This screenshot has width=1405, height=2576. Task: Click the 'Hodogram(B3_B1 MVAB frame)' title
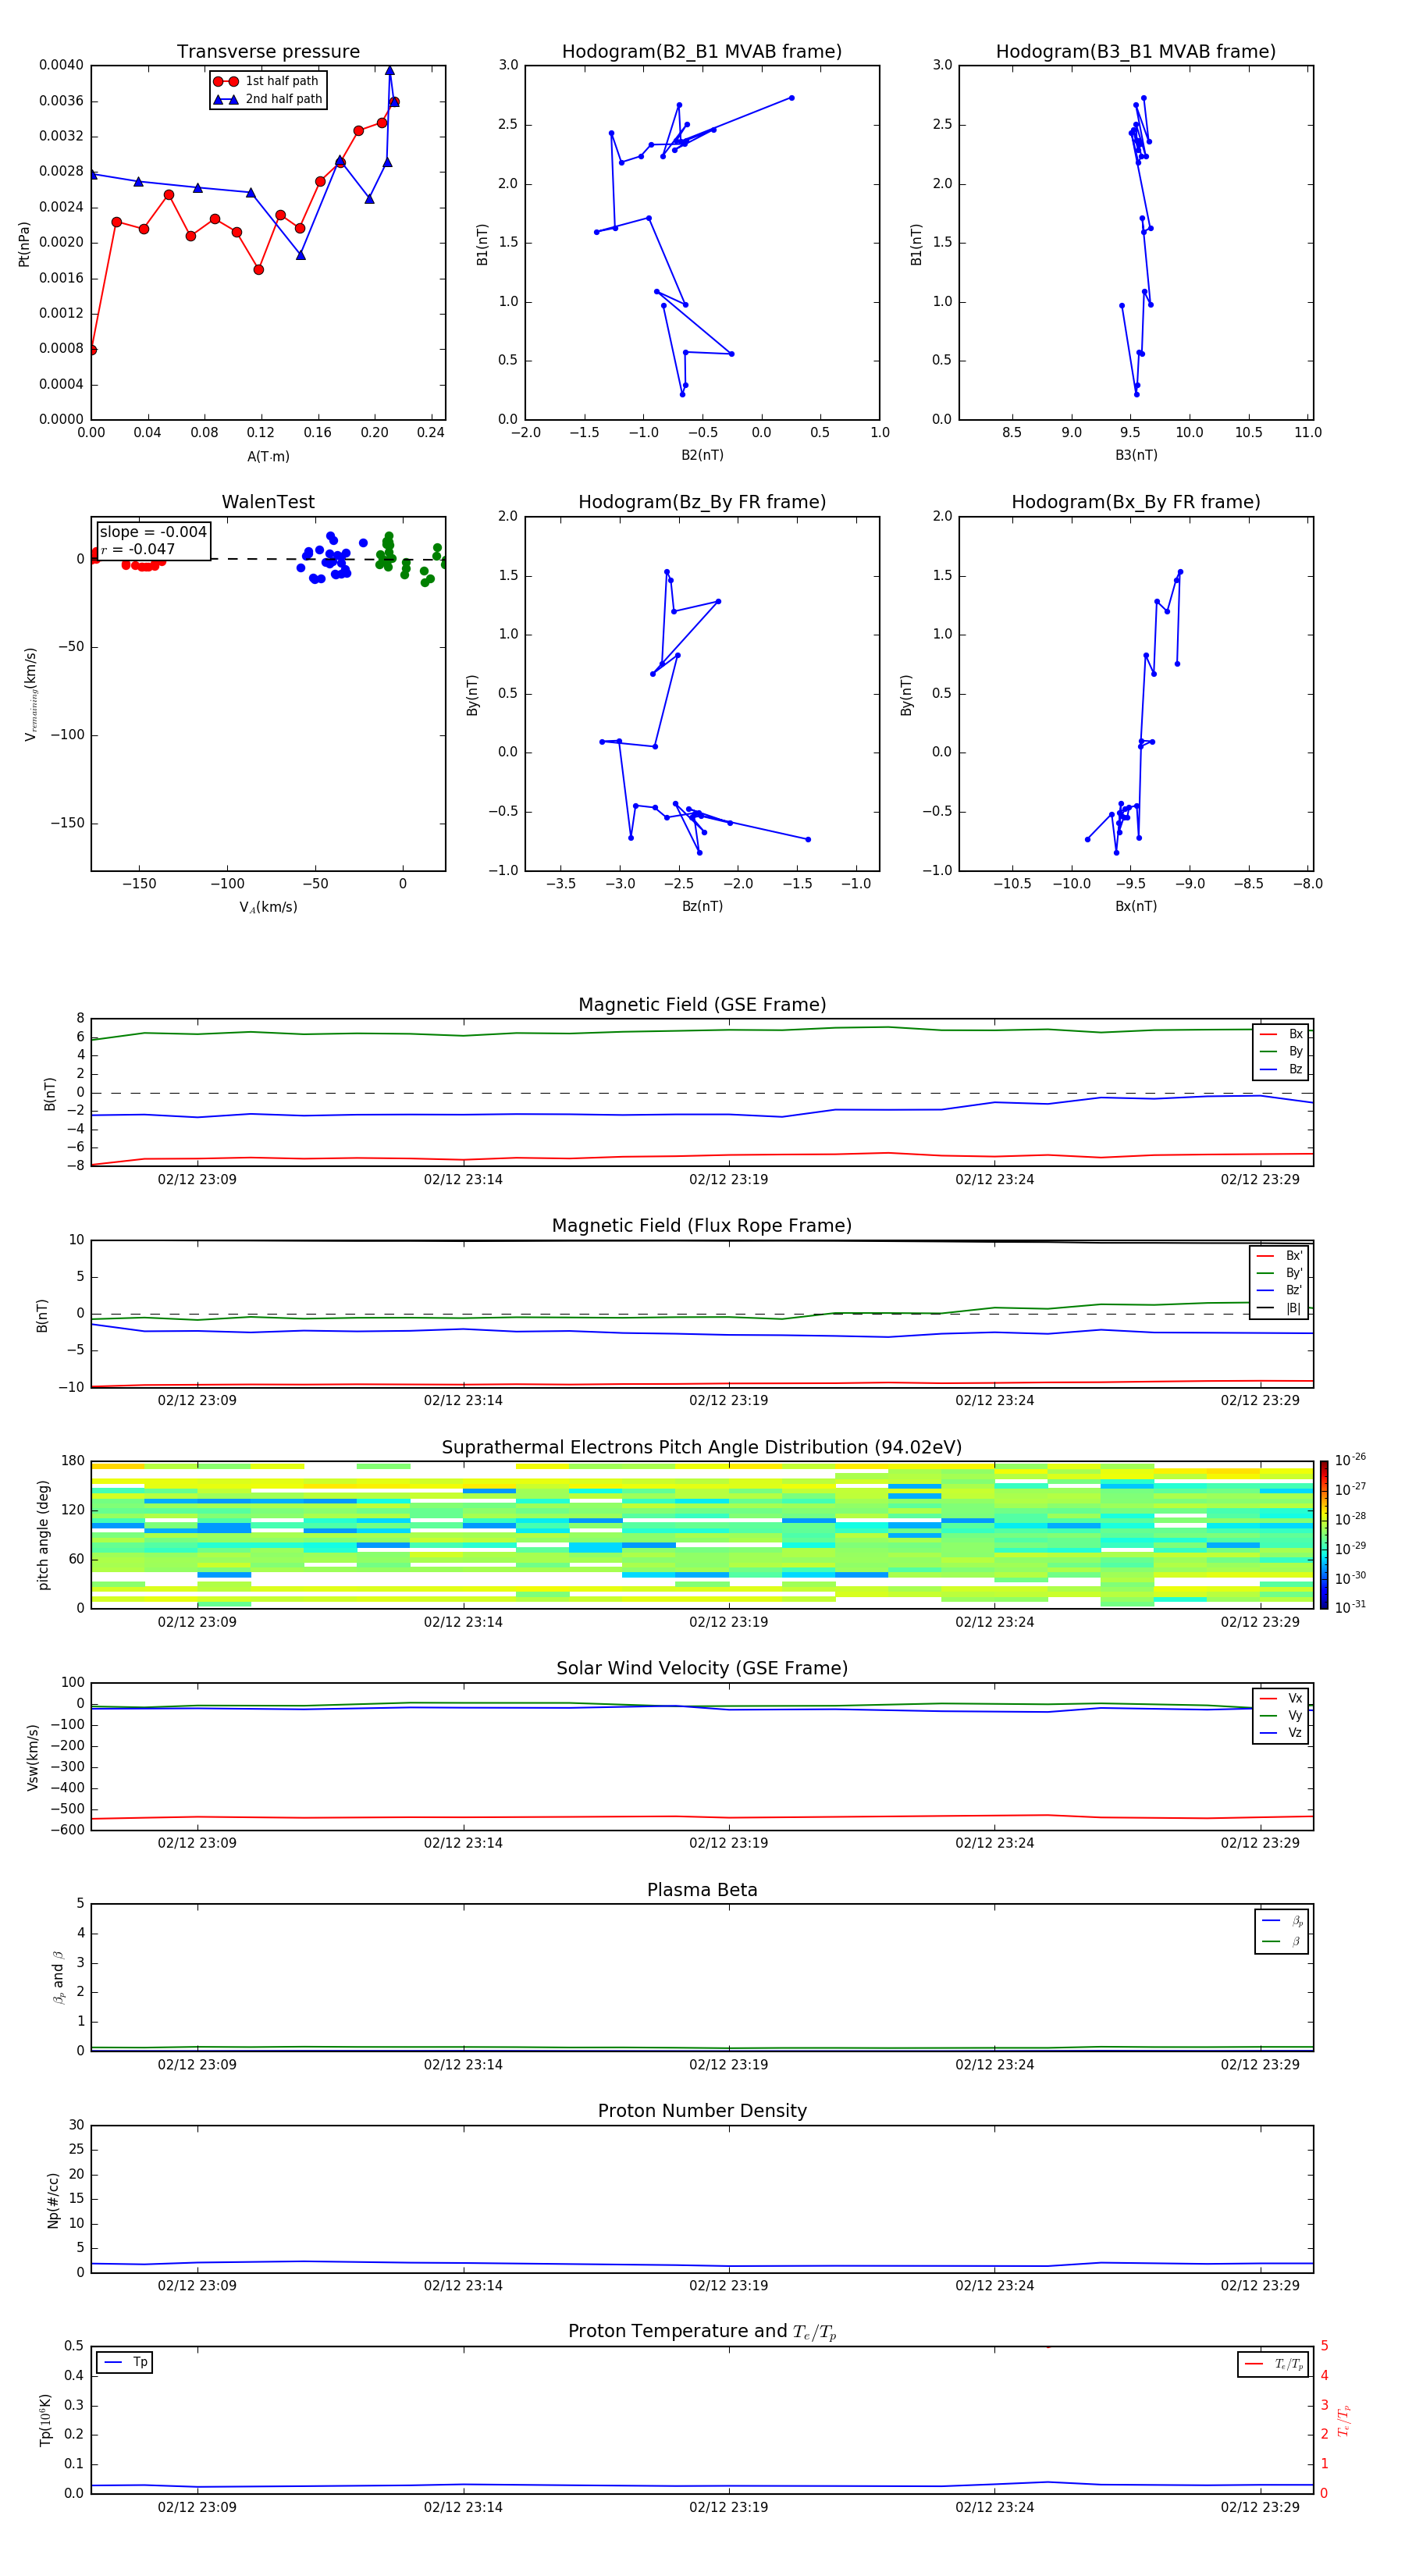[1136, 52]
